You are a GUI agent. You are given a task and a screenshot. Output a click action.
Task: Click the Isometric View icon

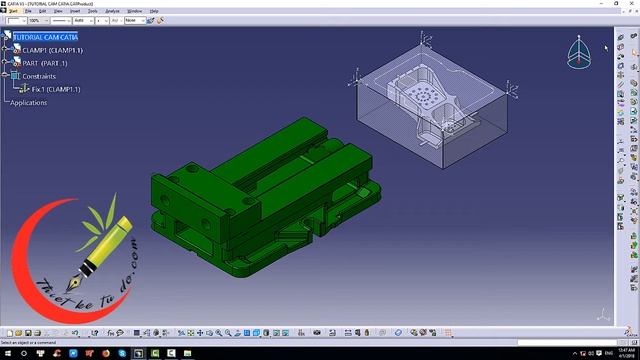pyautogui.click(x=257, y=333)
